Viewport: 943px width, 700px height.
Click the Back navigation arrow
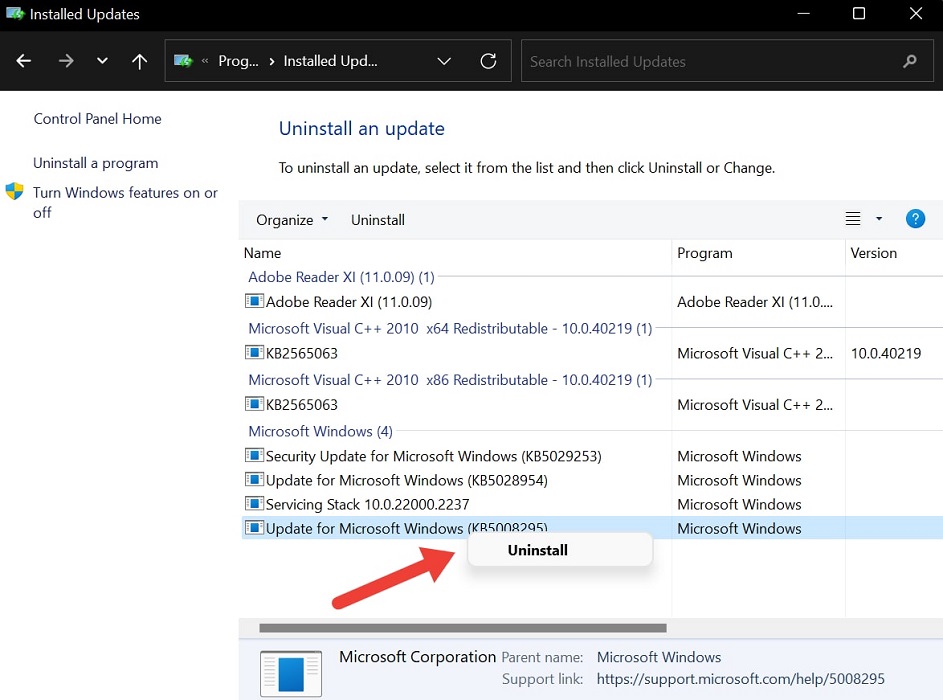(23, 61)
